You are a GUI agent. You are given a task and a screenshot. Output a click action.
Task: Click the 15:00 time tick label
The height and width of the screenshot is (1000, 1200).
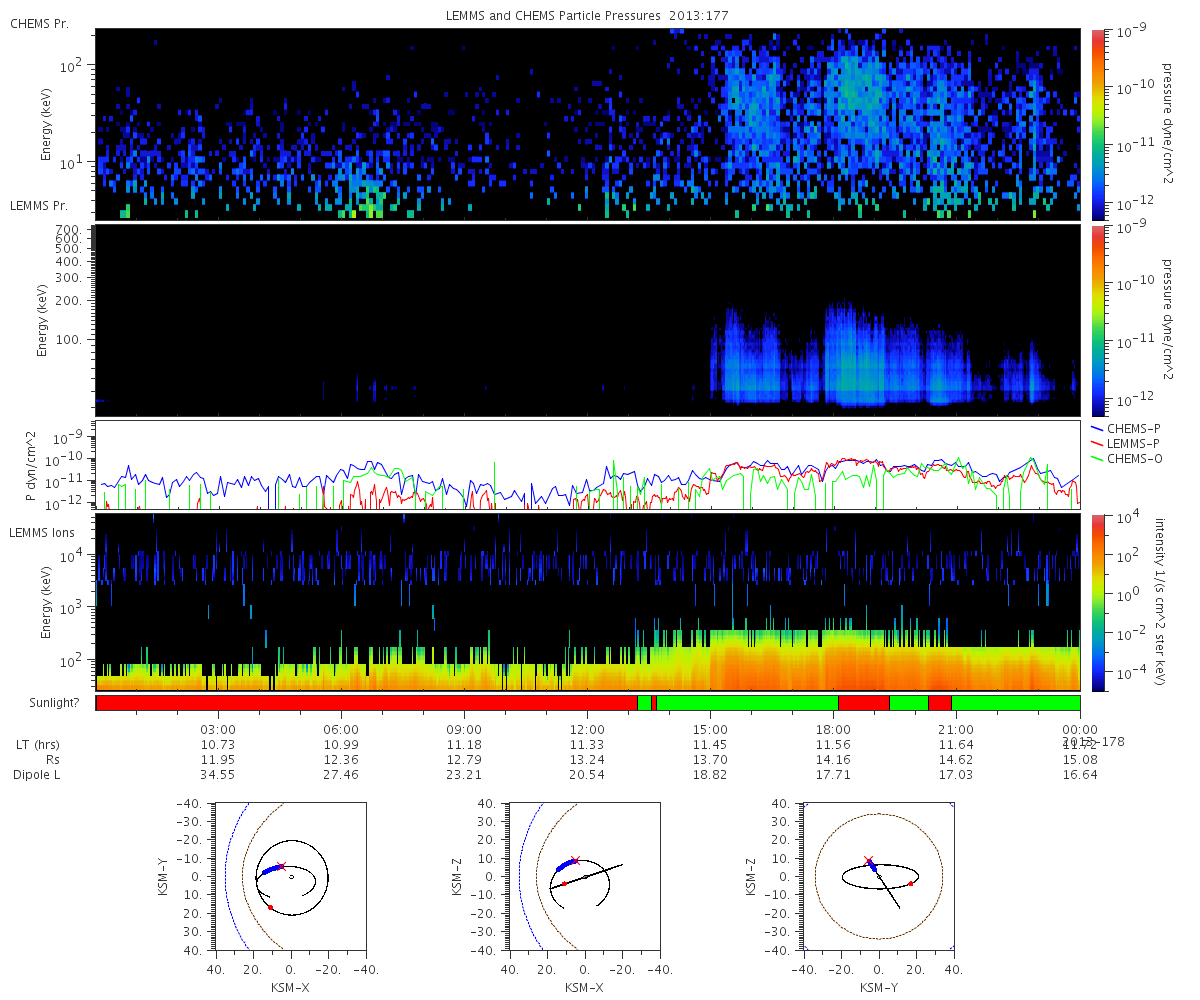click(x=710, y=730)
